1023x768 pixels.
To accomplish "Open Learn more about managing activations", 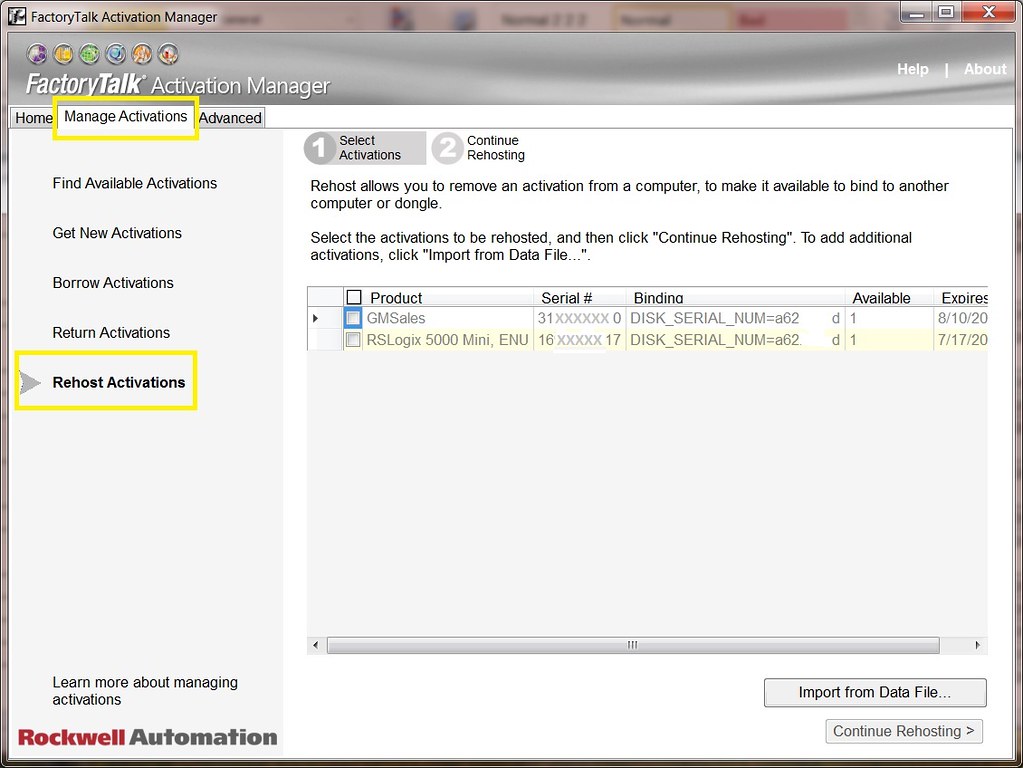I will click(x=145, y=690).
